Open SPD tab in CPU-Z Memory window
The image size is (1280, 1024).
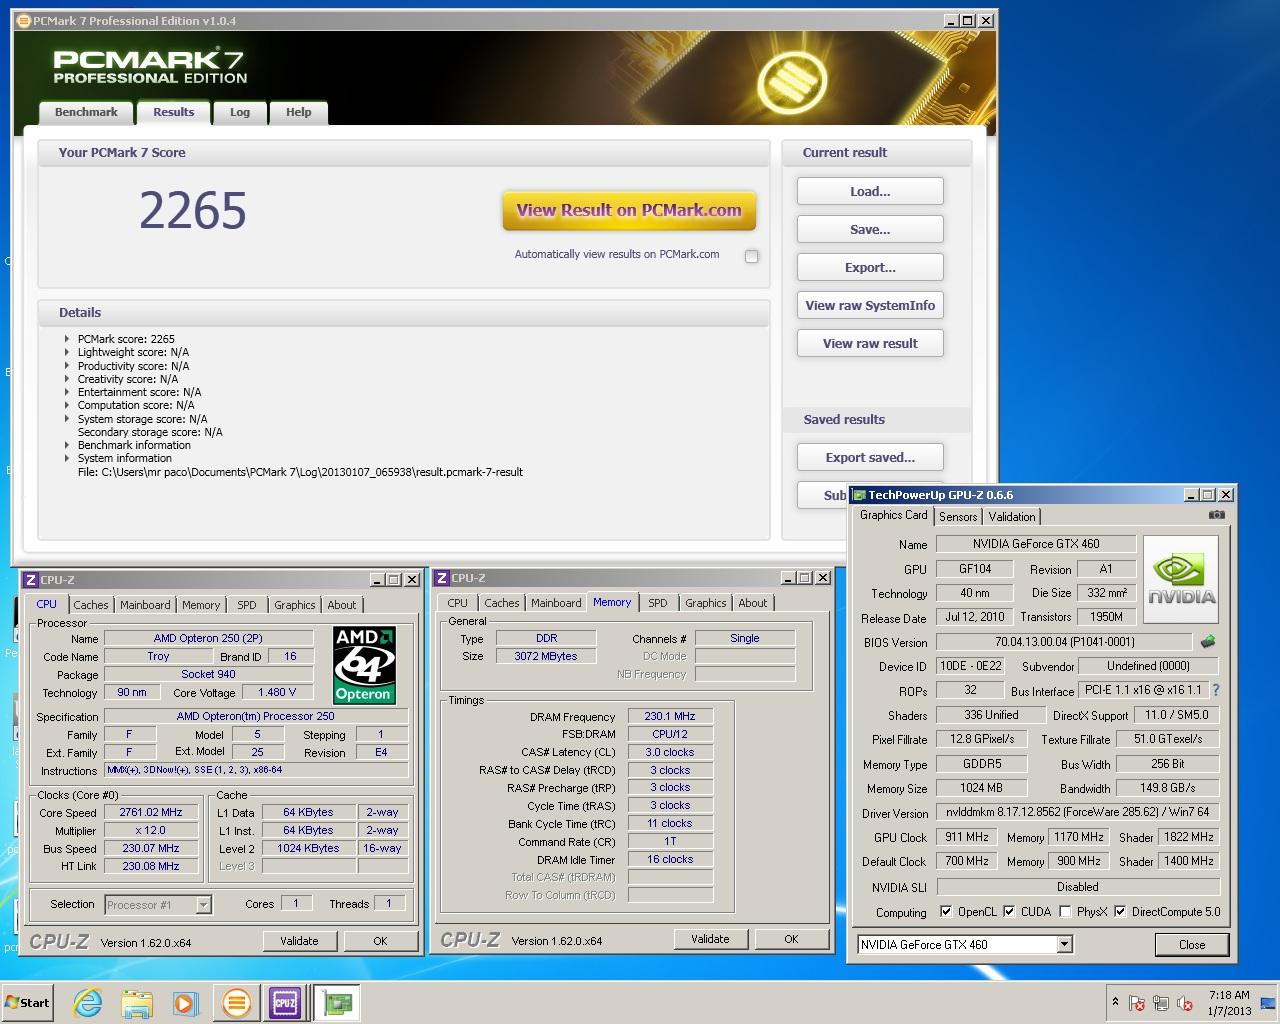click(x=657, y=603)
